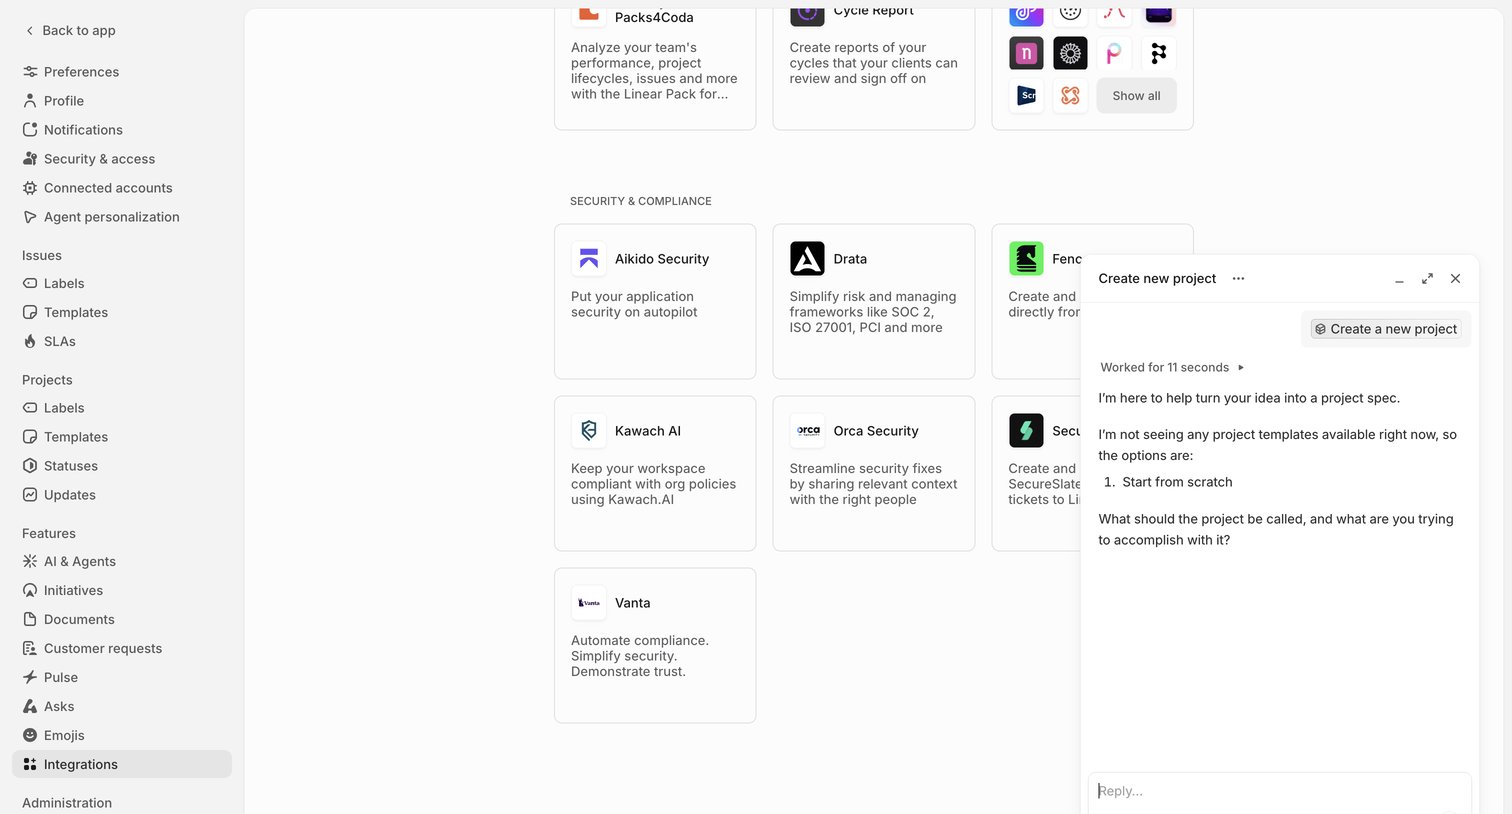
Task: Show all integrations in this category
Action: click(1136, 96)
